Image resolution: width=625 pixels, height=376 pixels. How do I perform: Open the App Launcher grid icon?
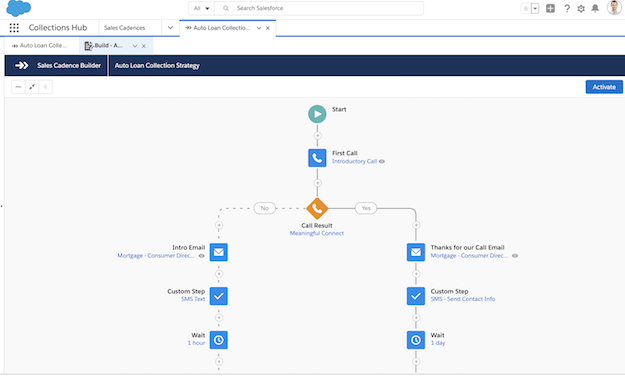point(14,28)
